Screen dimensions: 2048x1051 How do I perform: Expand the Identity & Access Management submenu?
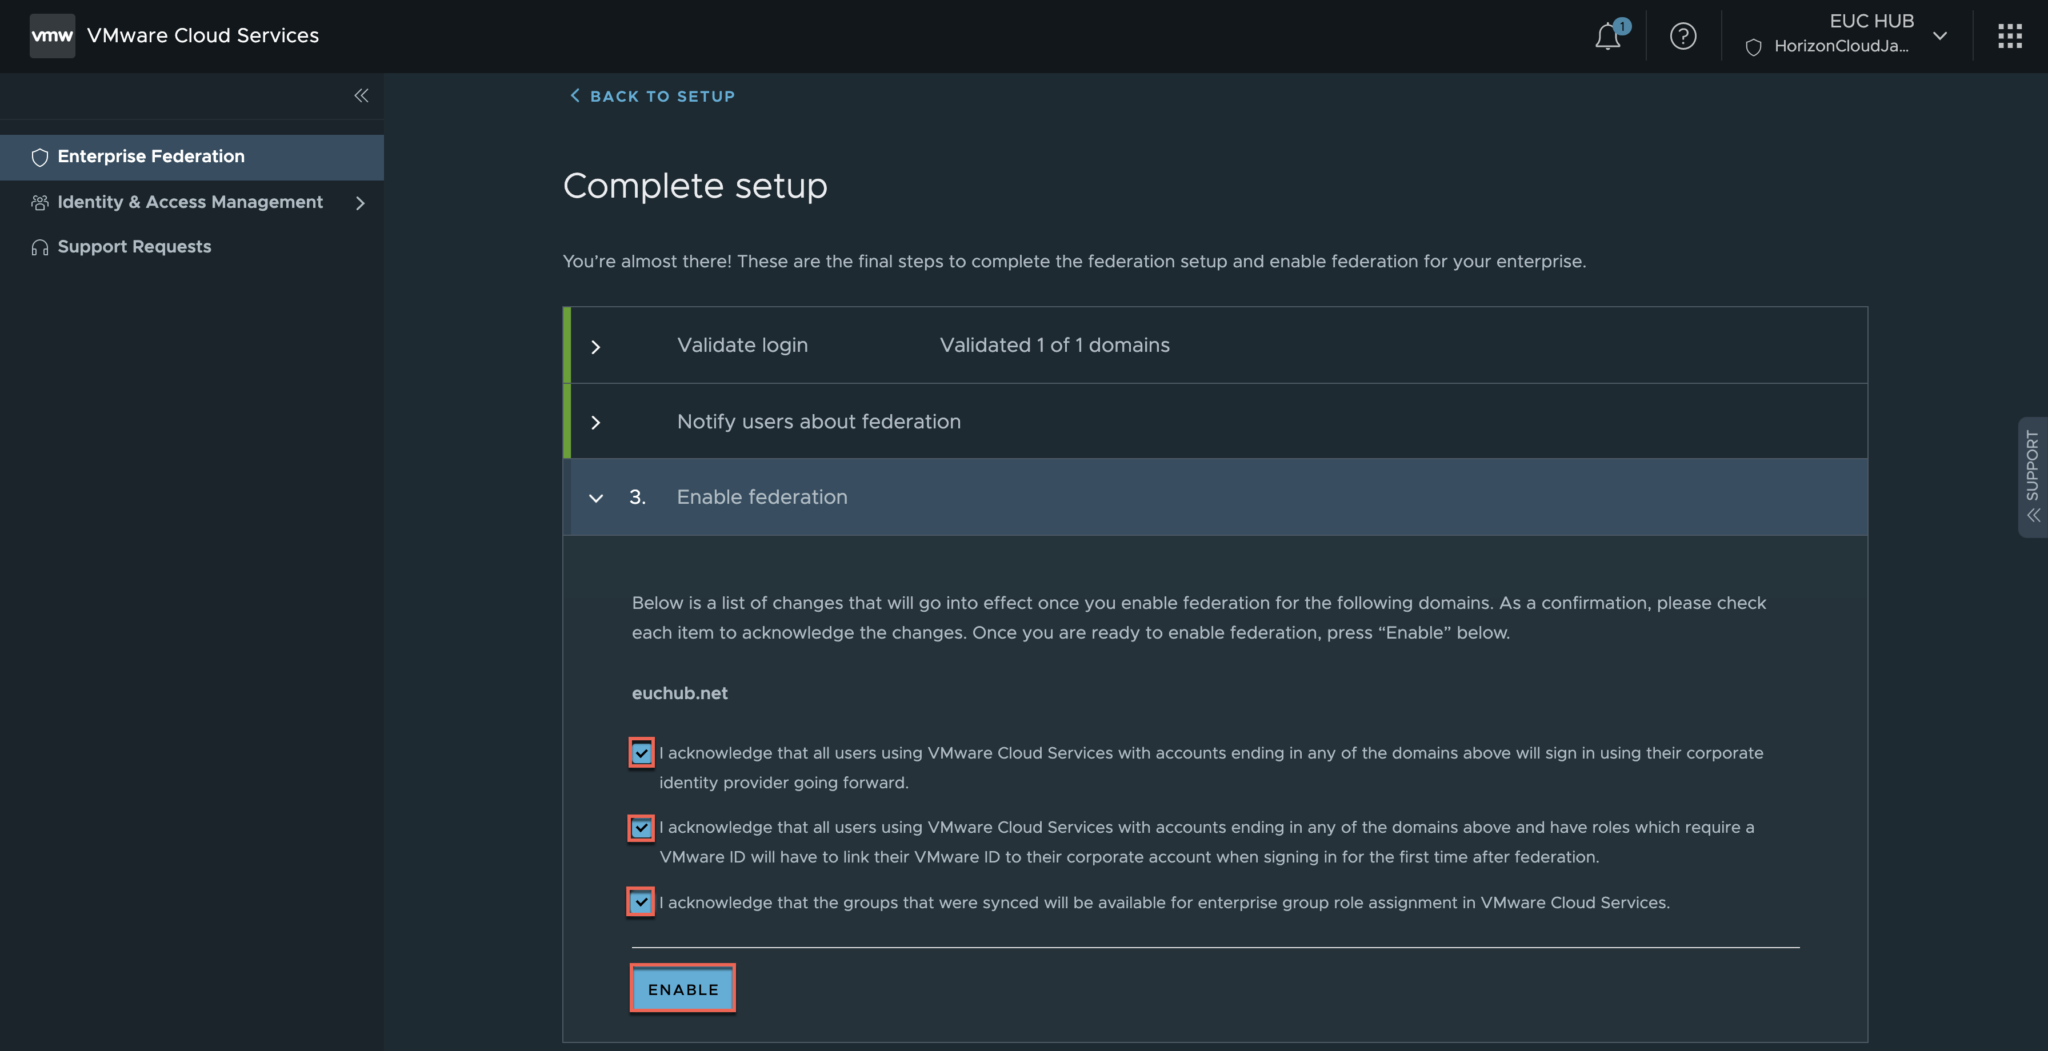click(360, 203)
